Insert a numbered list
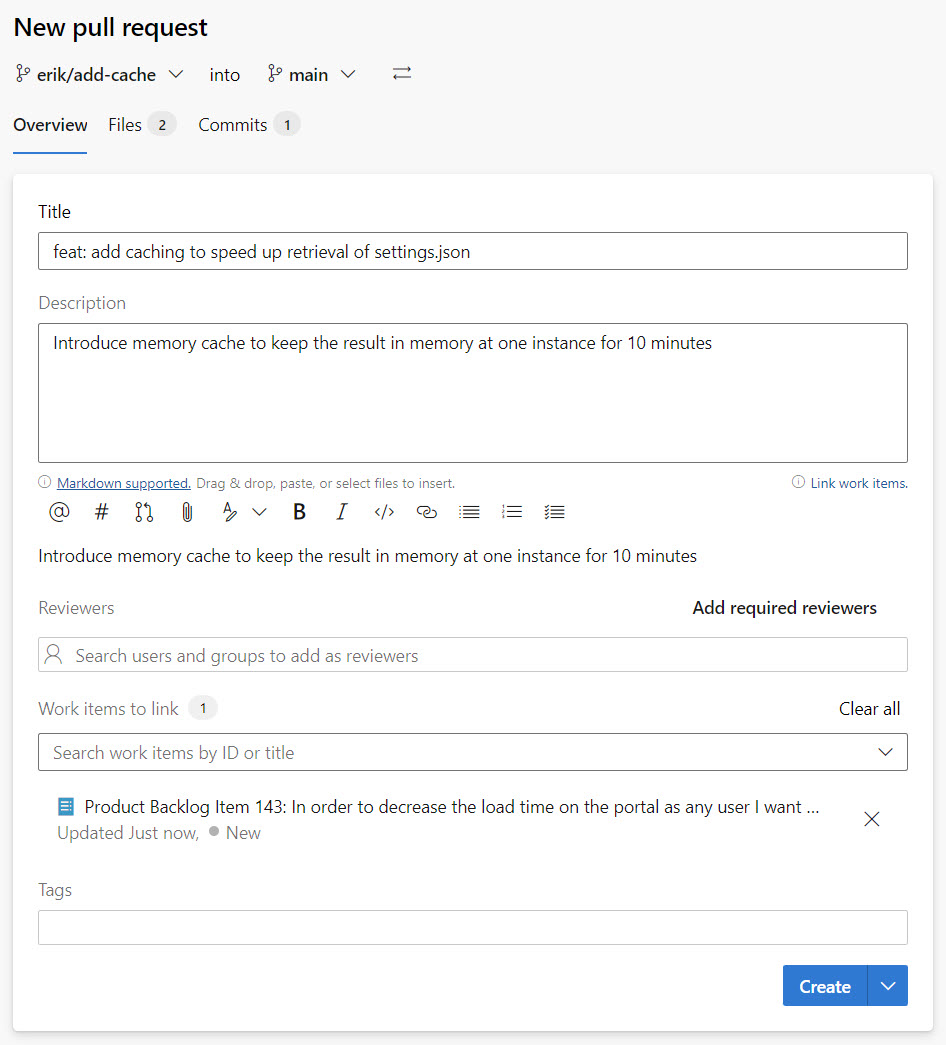Image resolution: width=946 pixels, height=1045 pixels. click(511, 512)
